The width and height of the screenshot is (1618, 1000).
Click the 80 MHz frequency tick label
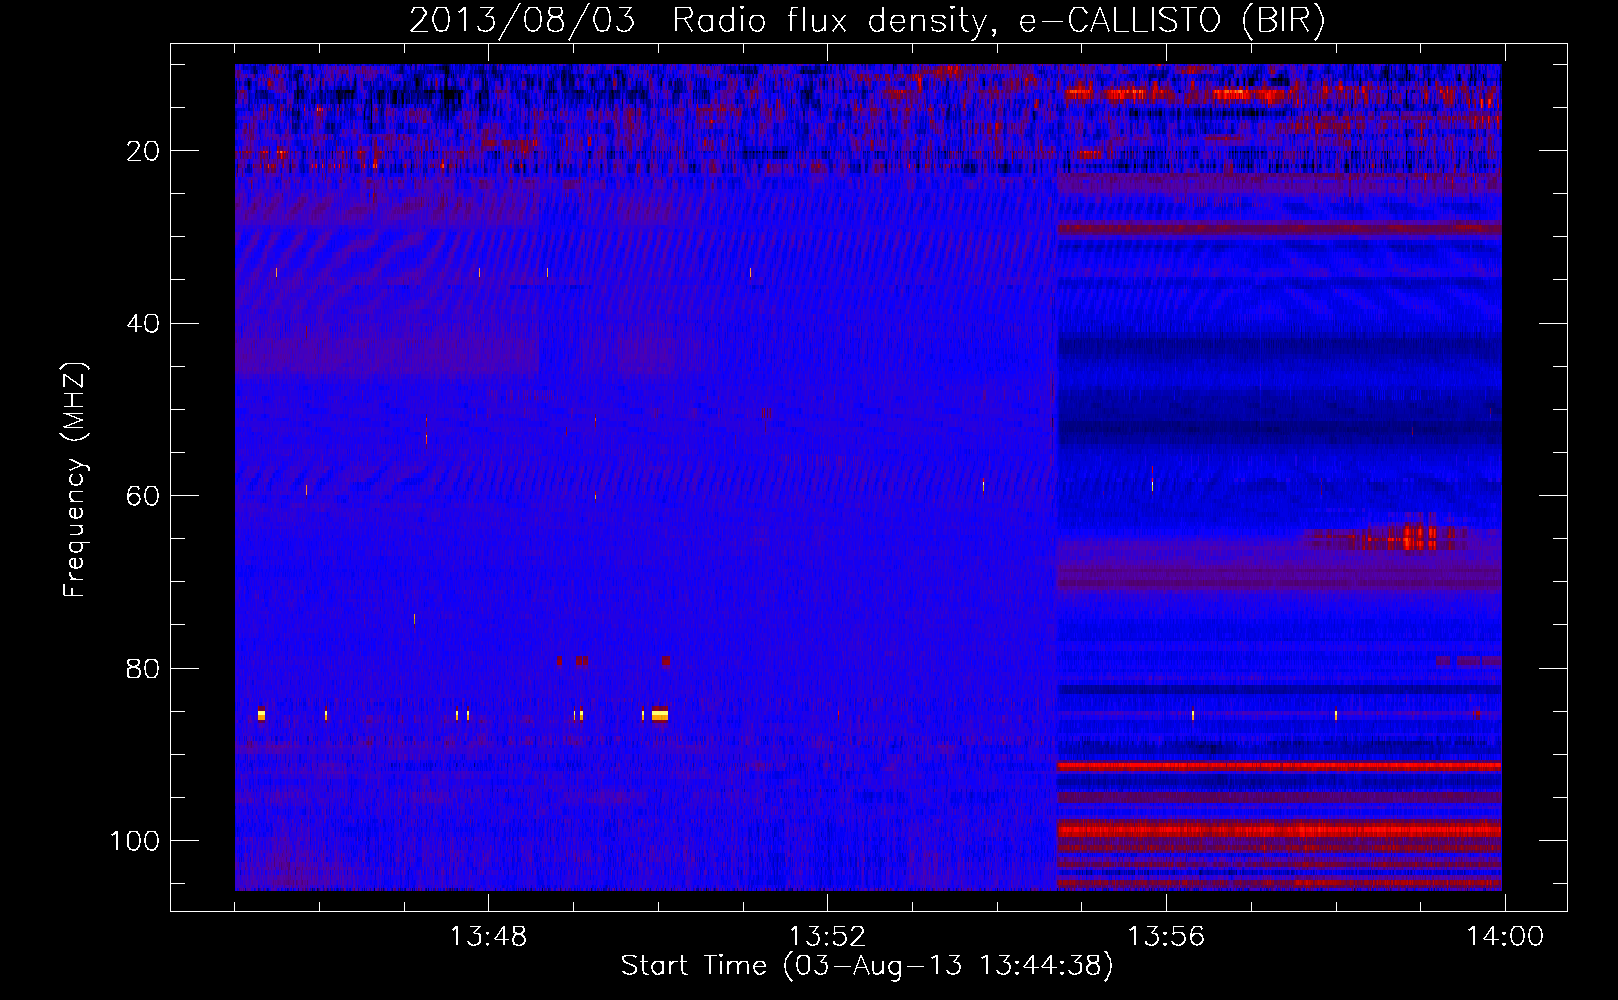(x=143, y=668)
